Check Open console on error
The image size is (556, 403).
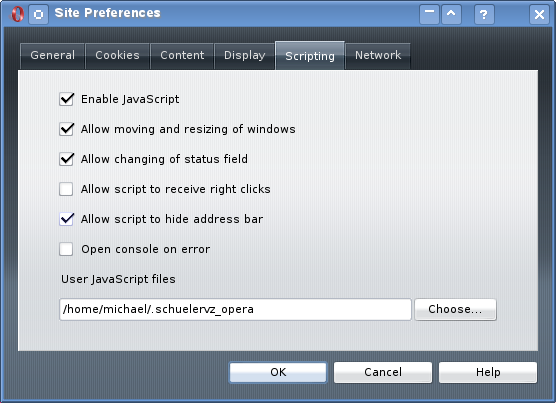click(x=66, y=249)
